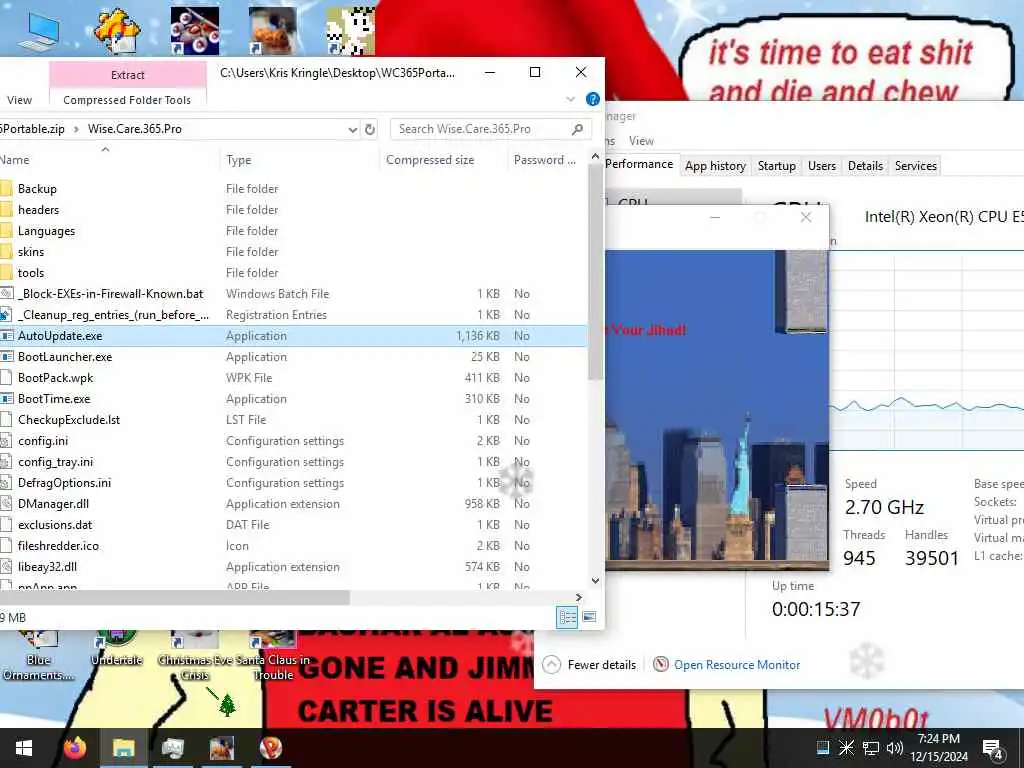Click the Windows Start button
1024x768 pixels.
click(24, 748)
